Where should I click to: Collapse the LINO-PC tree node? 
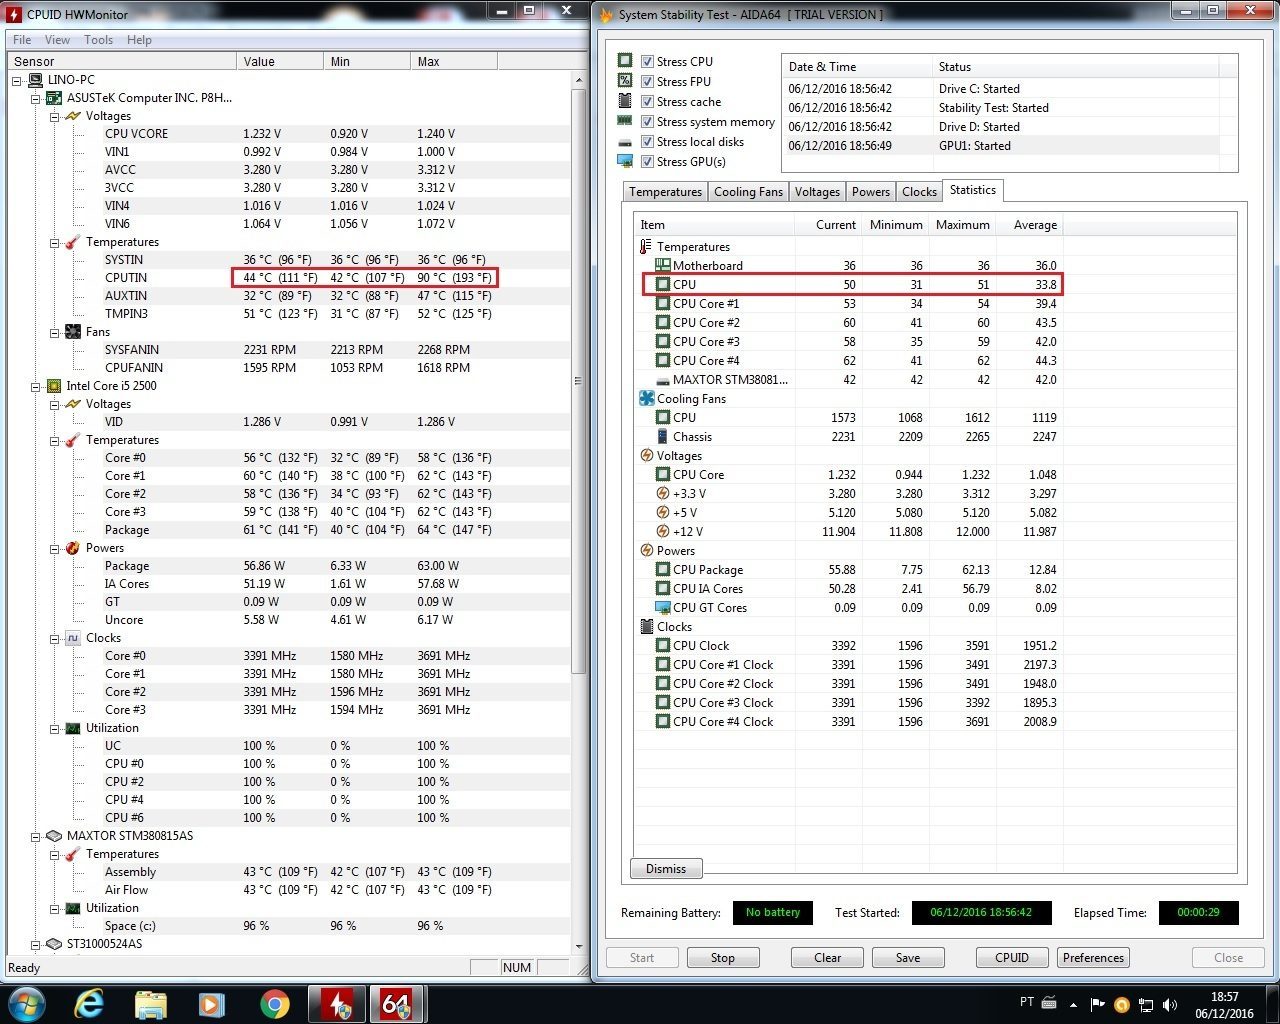point(17,80)
